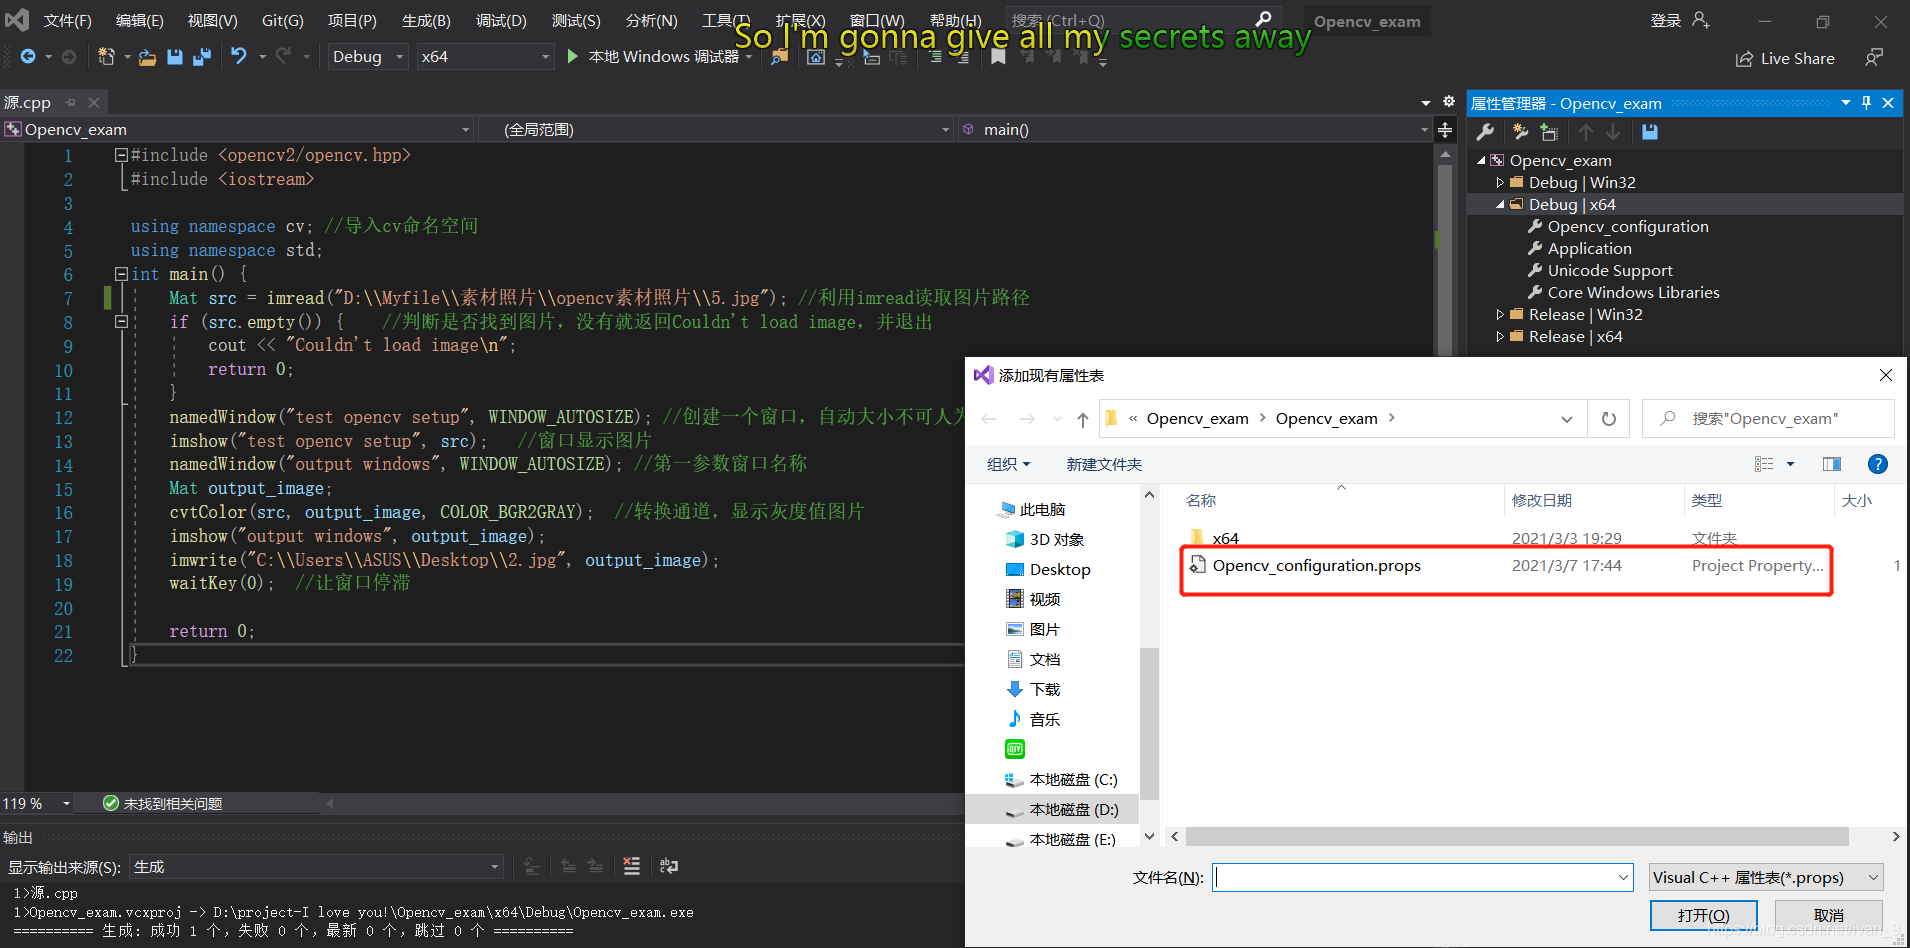Image resolution: width=1910 pixels, height=948 pixels.
Task: Save the current file with disk icon
Action: [x=175, y=57]
